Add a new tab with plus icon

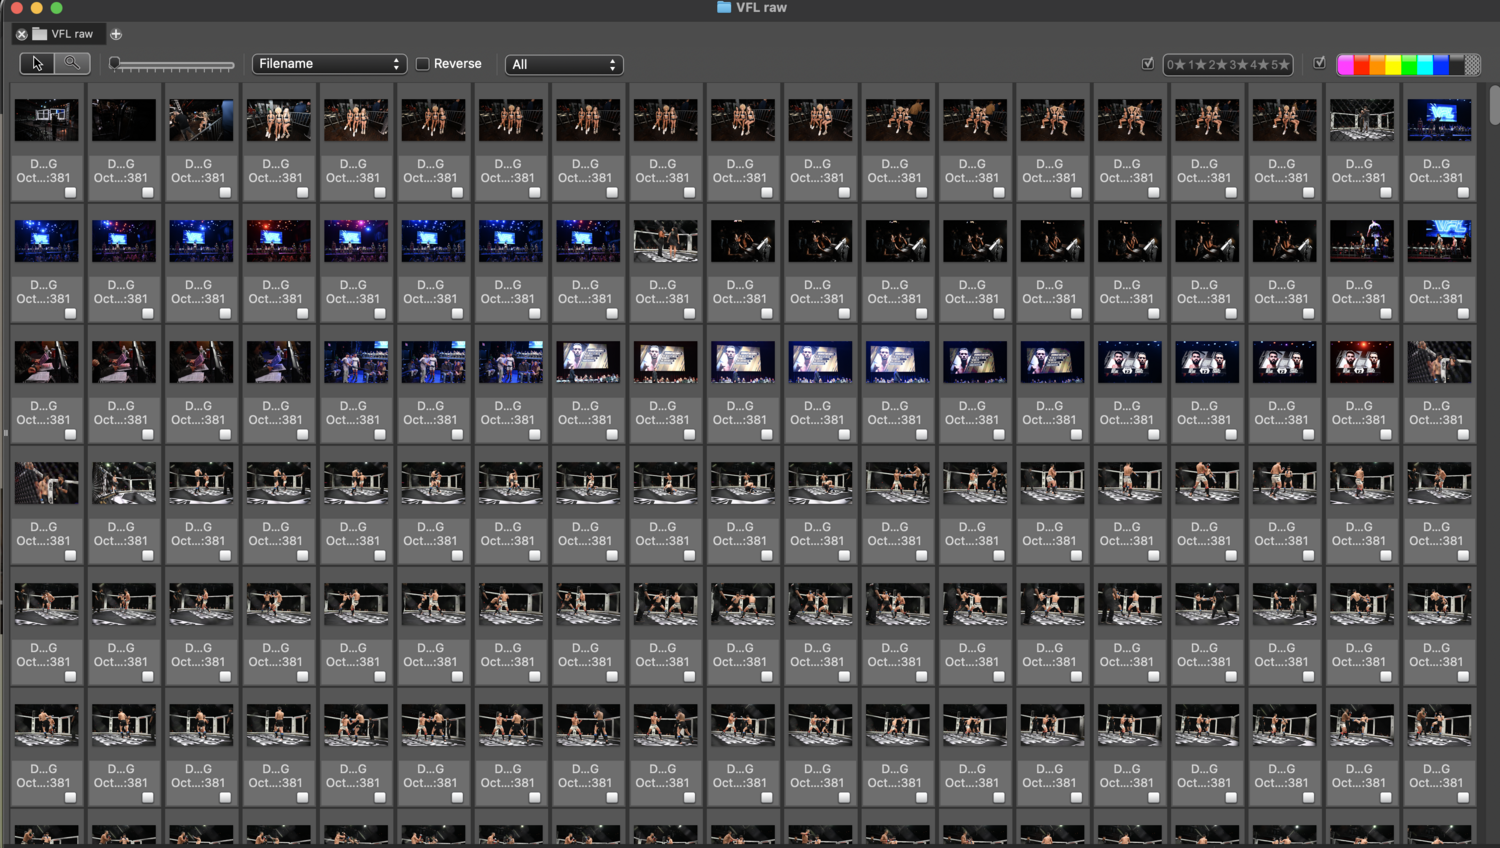(x=116, y=34)
